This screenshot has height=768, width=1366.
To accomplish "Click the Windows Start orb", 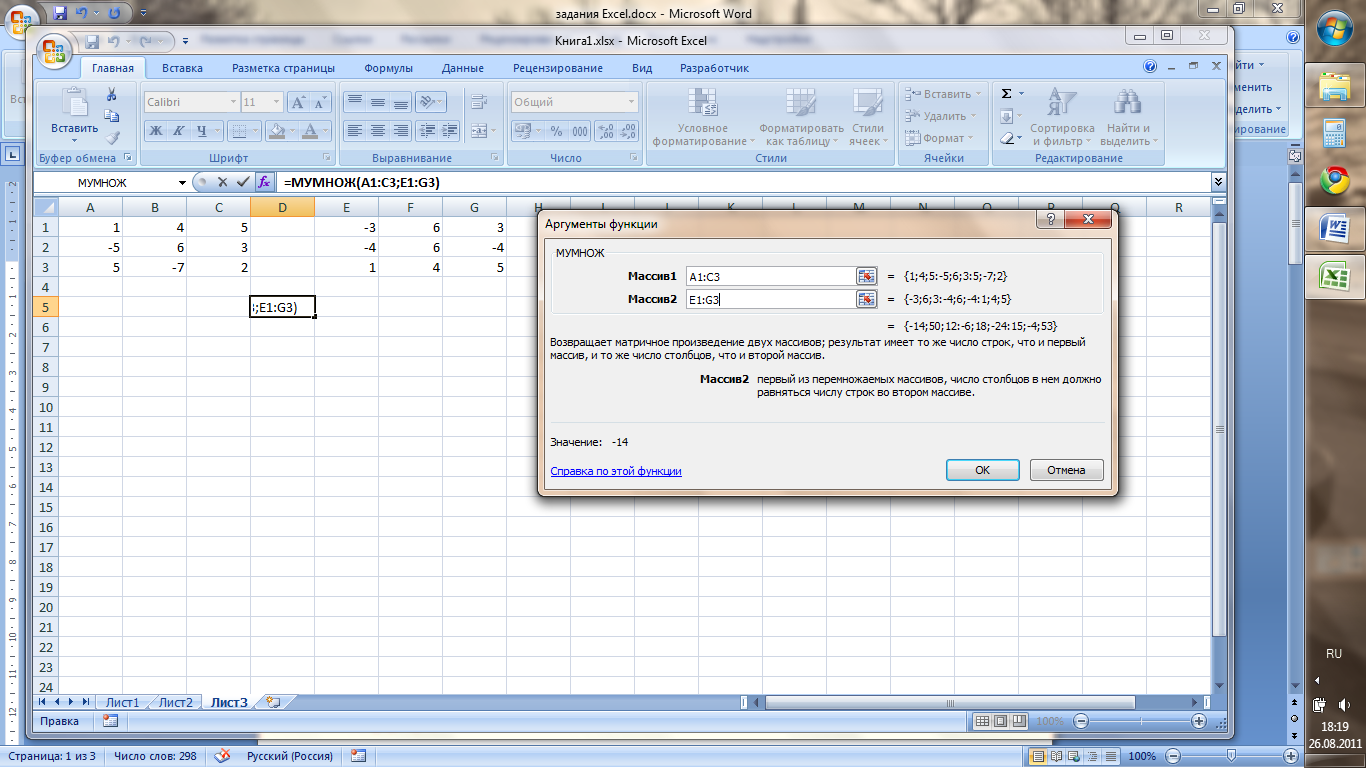I will point(1334,28).
